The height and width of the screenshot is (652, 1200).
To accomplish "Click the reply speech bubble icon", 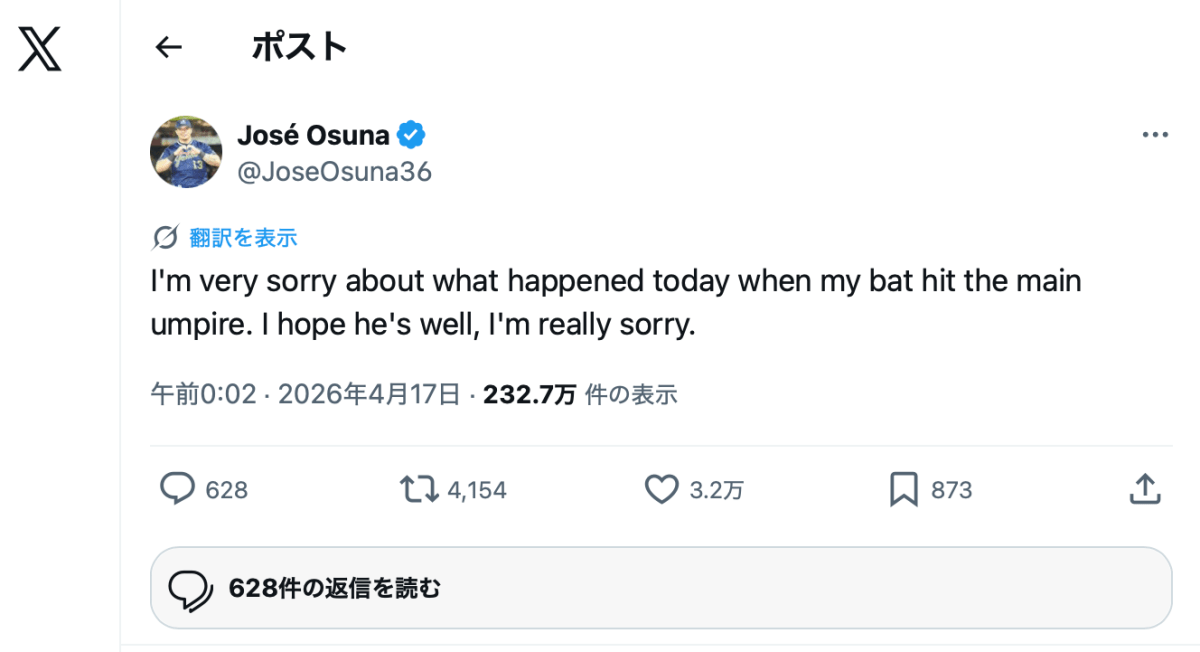I will click(x=177, y=489).
